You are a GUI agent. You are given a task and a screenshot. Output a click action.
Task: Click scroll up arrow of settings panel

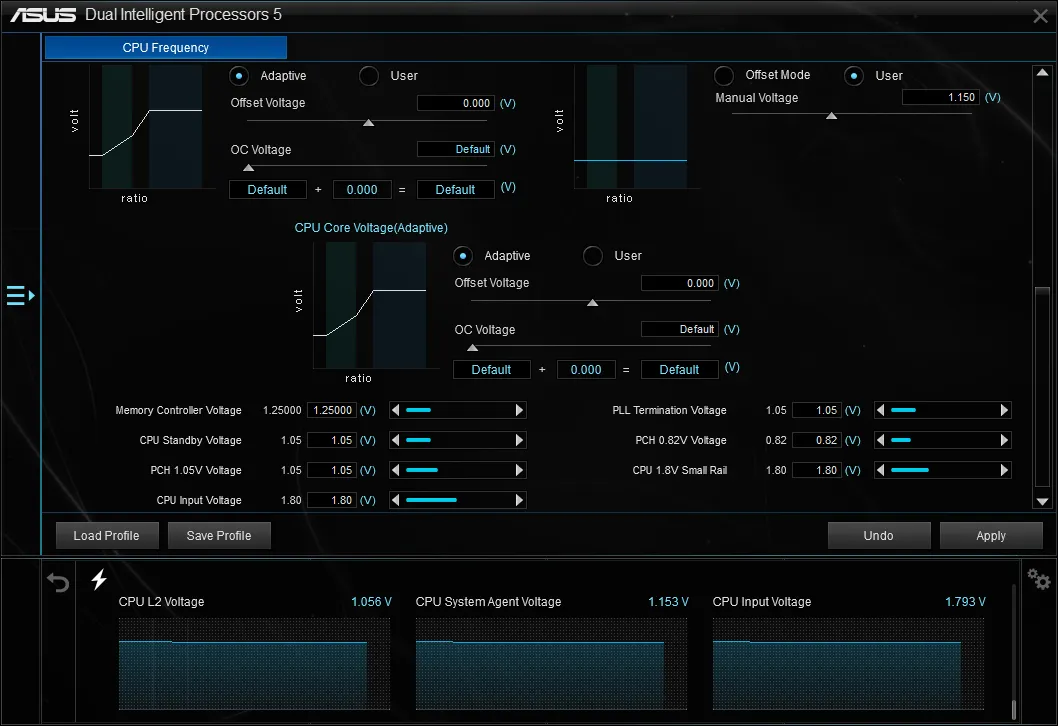click(1042, 72)
